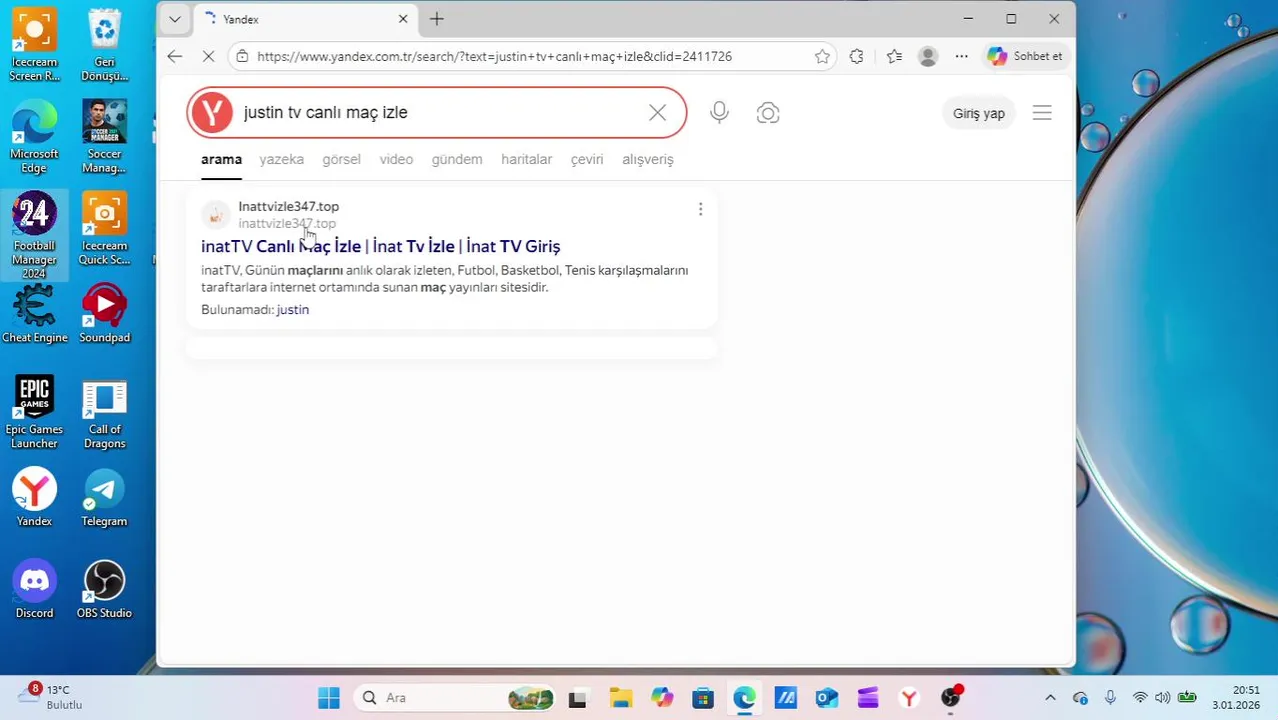Open OBS Studio desktop shortcut
The image size is (1278, 720).
[x=104, y=590]
